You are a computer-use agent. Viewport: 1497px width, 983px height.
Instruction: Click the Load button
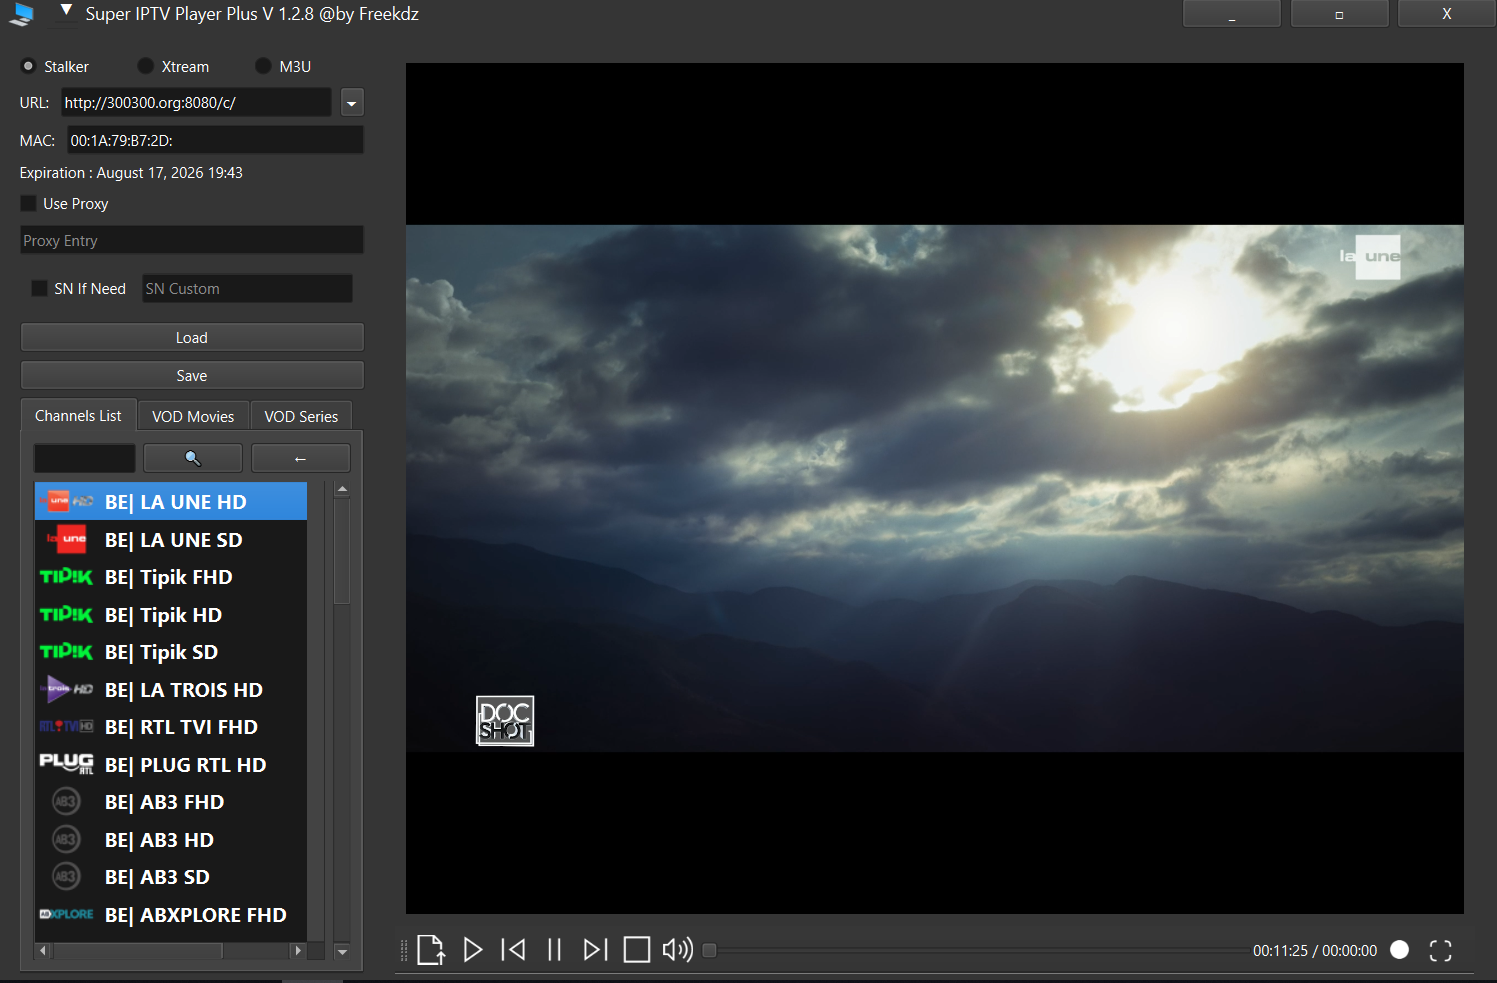[x=192, y=338]
